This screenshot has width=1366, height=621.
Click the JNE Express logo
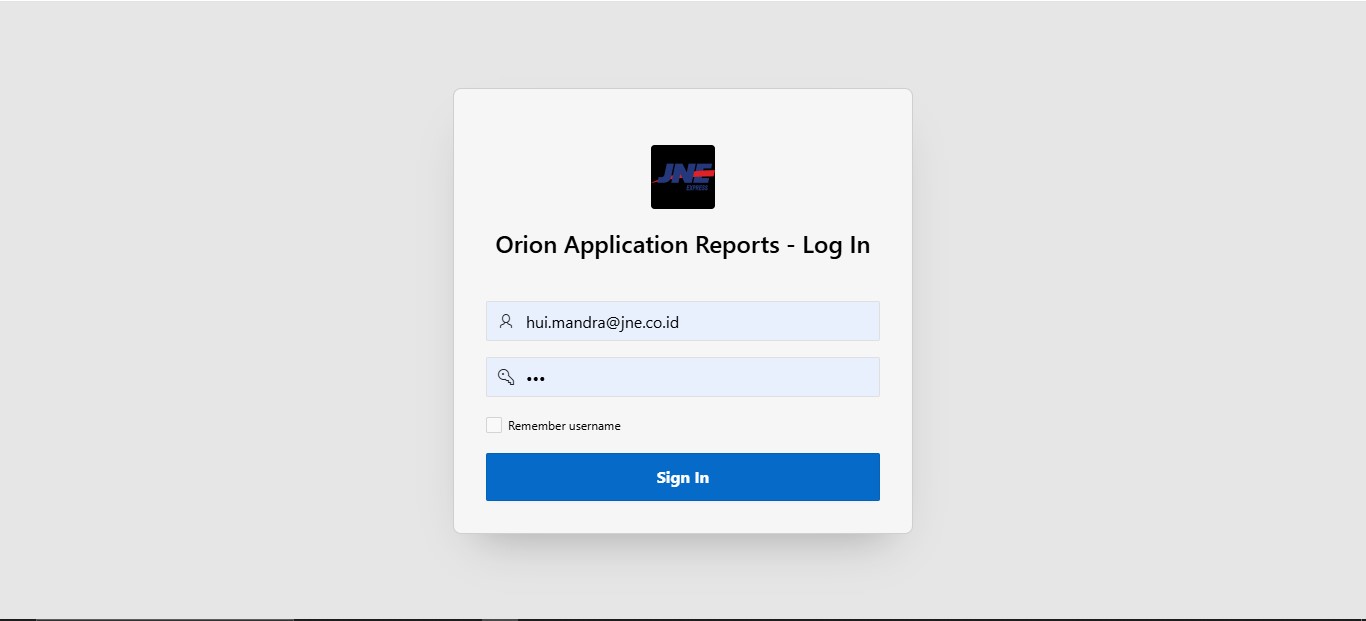(683, 177)
